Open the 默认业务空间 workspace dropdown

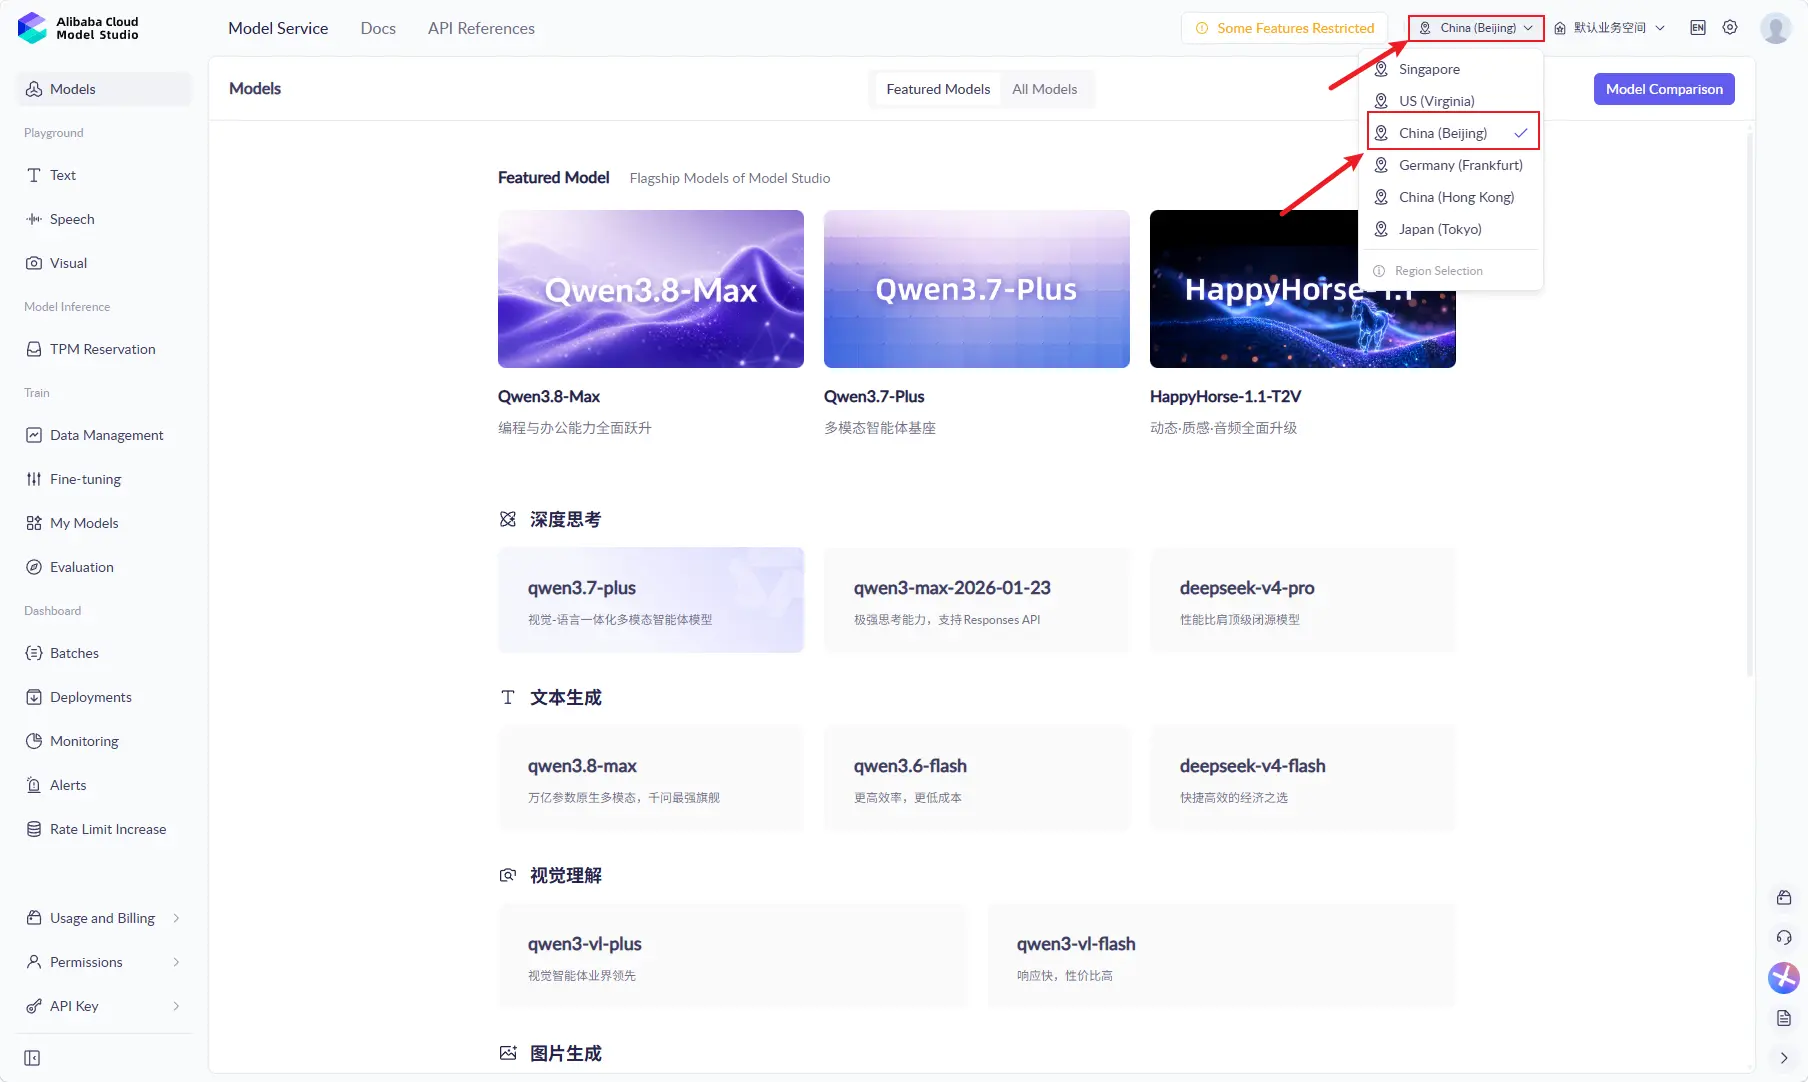click(x=1609, y=28)
